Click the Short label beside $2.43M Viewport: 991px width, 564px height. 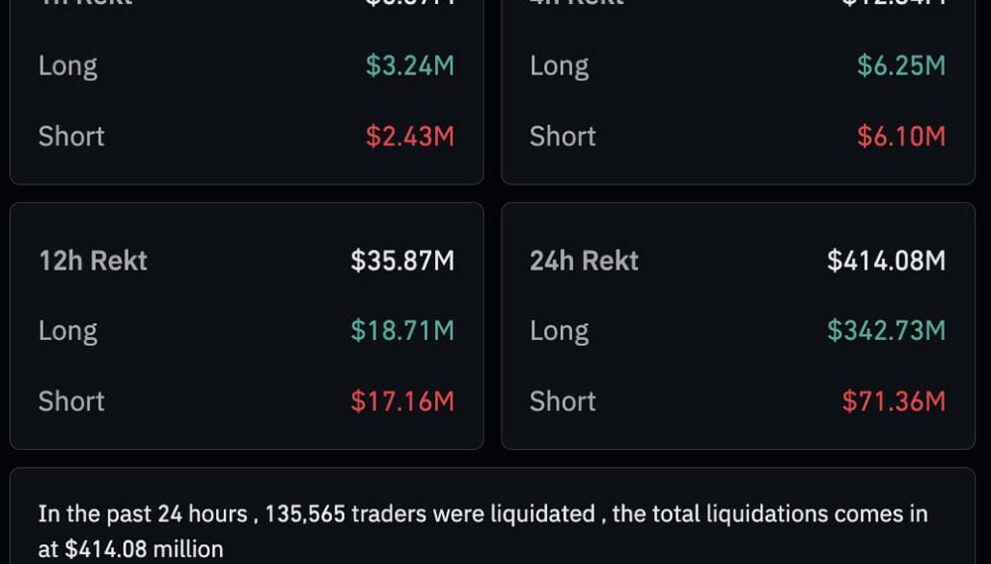click(71, 136)
